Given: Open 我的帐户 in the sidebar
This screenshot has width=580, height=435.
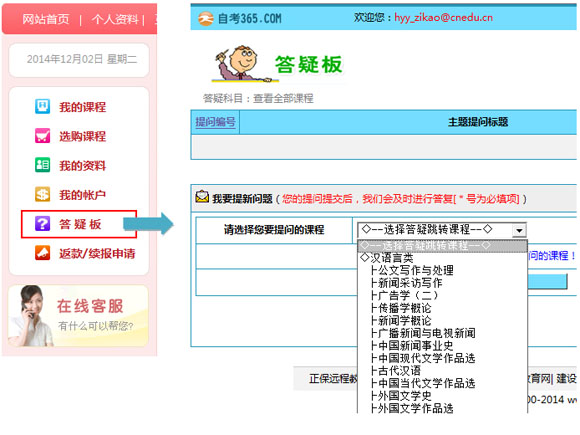Looking at the screenshot, I should 82,195.
